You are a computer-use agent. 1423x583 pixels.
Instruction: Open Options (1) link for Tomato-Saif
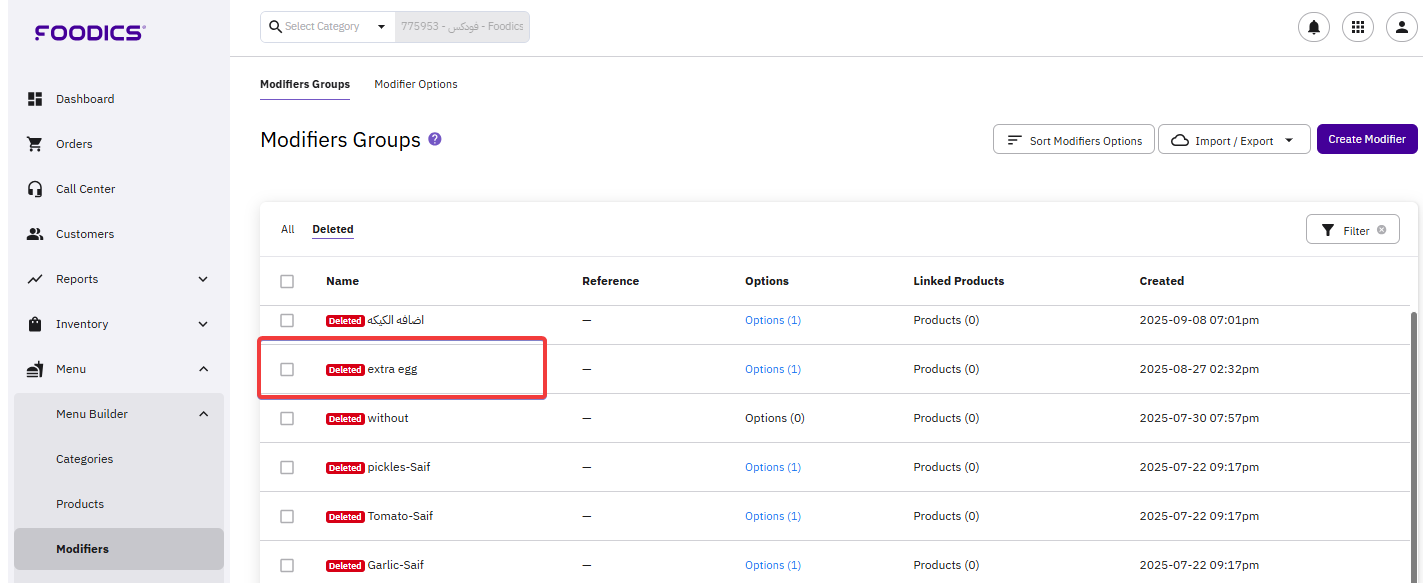click(x=772, y=516)
